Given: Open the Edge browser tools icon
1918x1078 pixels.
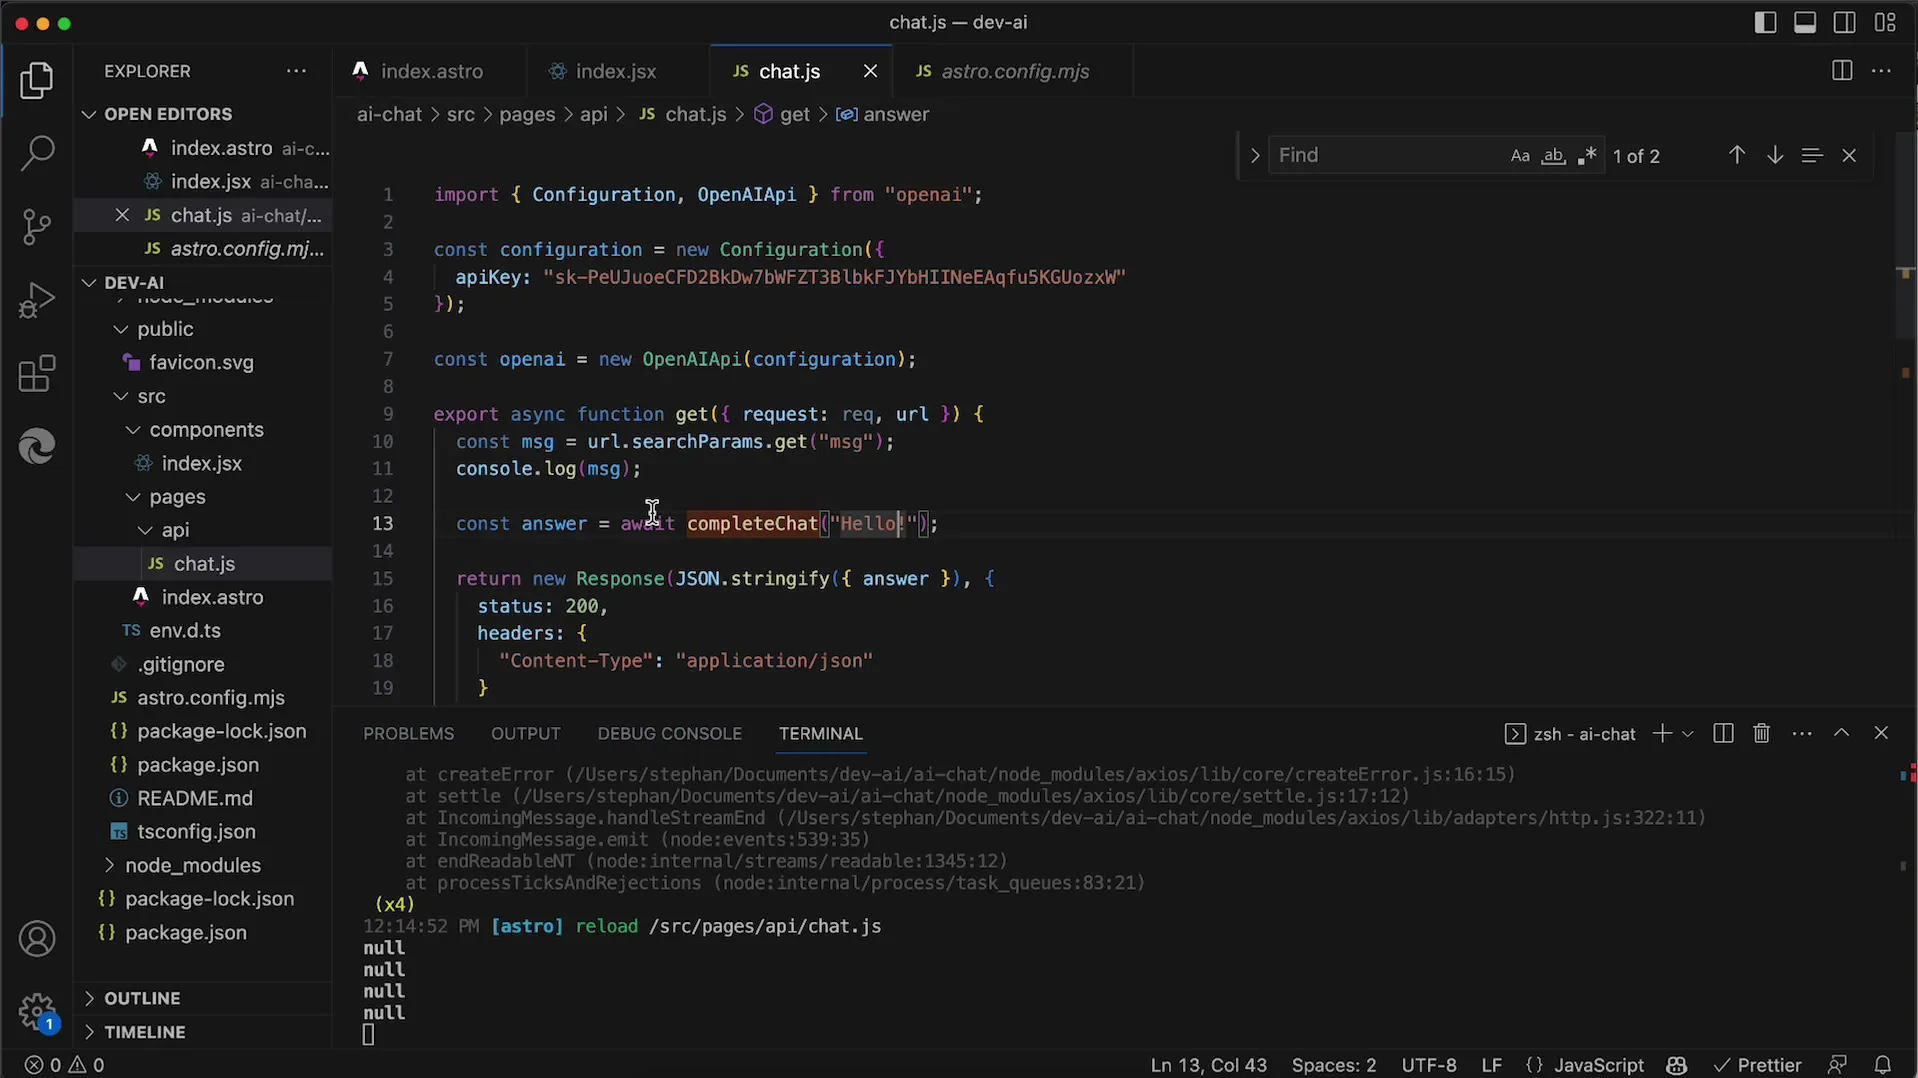Looking at the screenshot, I should coord(37,446).
